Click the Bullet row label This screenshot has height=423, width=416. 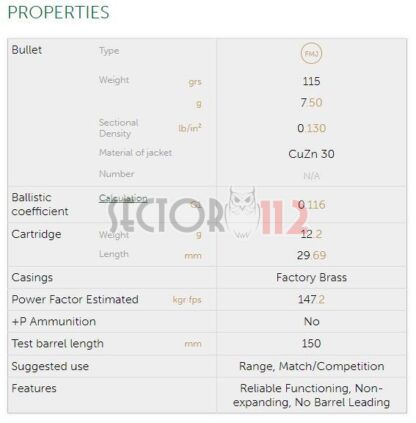tap(27, 50)
